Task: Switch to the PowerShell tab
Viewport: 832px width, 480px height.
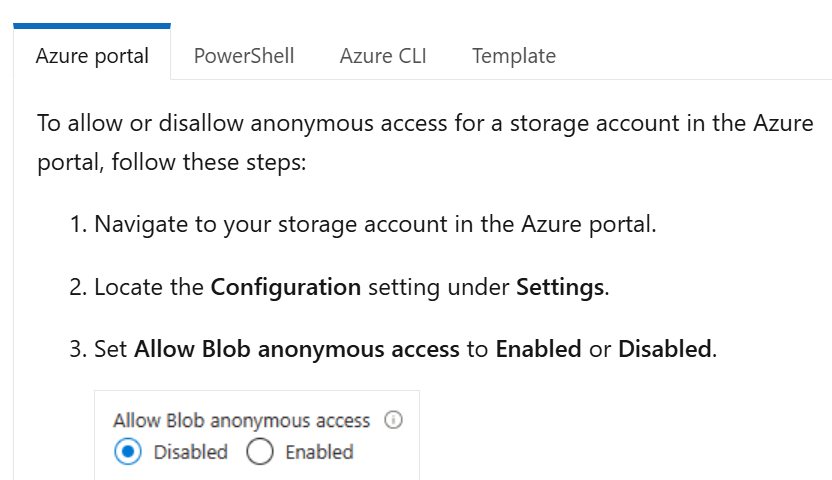Action: (244, 56)
